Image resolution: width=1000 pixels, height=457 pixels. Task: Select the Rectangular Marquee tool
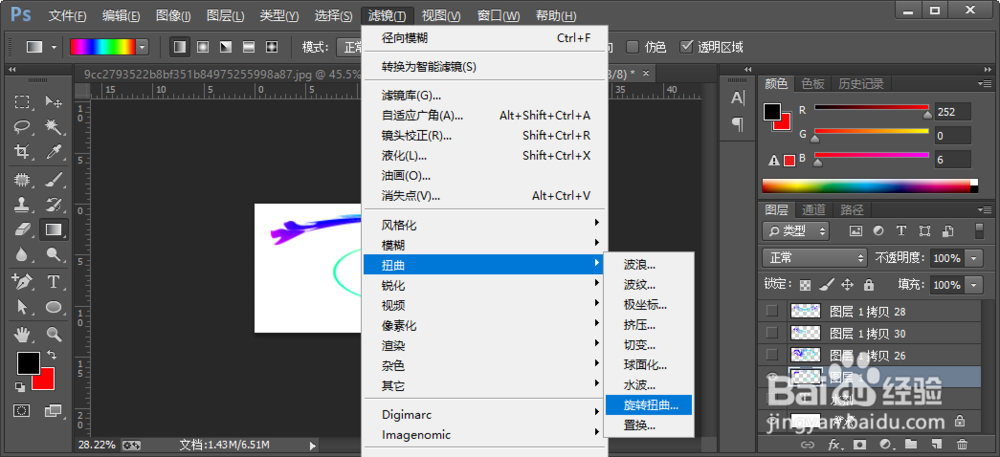(22, 103)
